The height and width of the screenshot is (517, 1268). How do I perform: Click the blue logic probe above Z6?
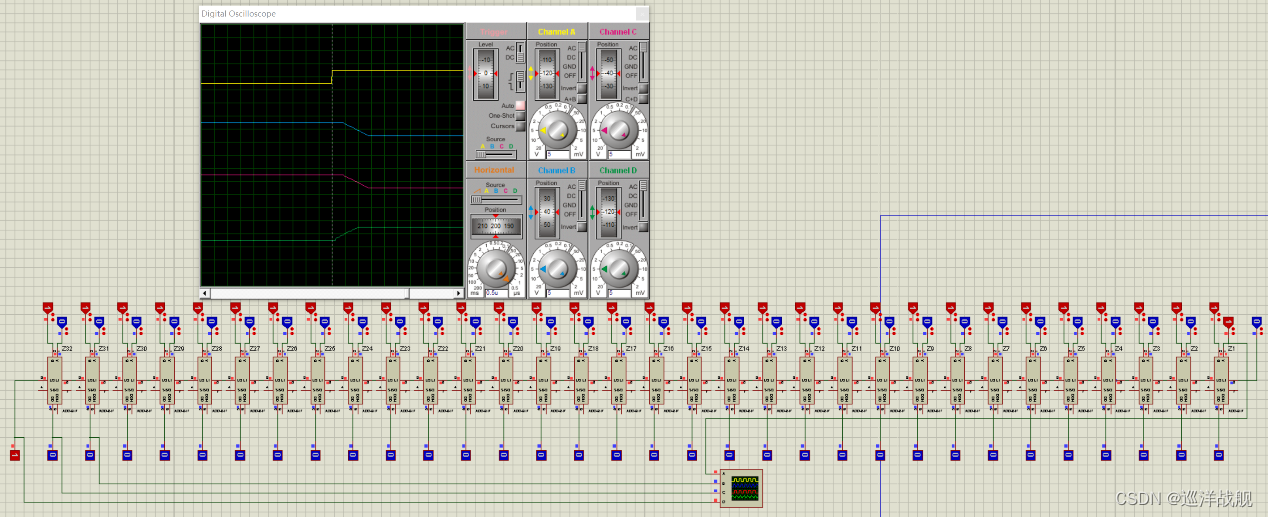1039,322
